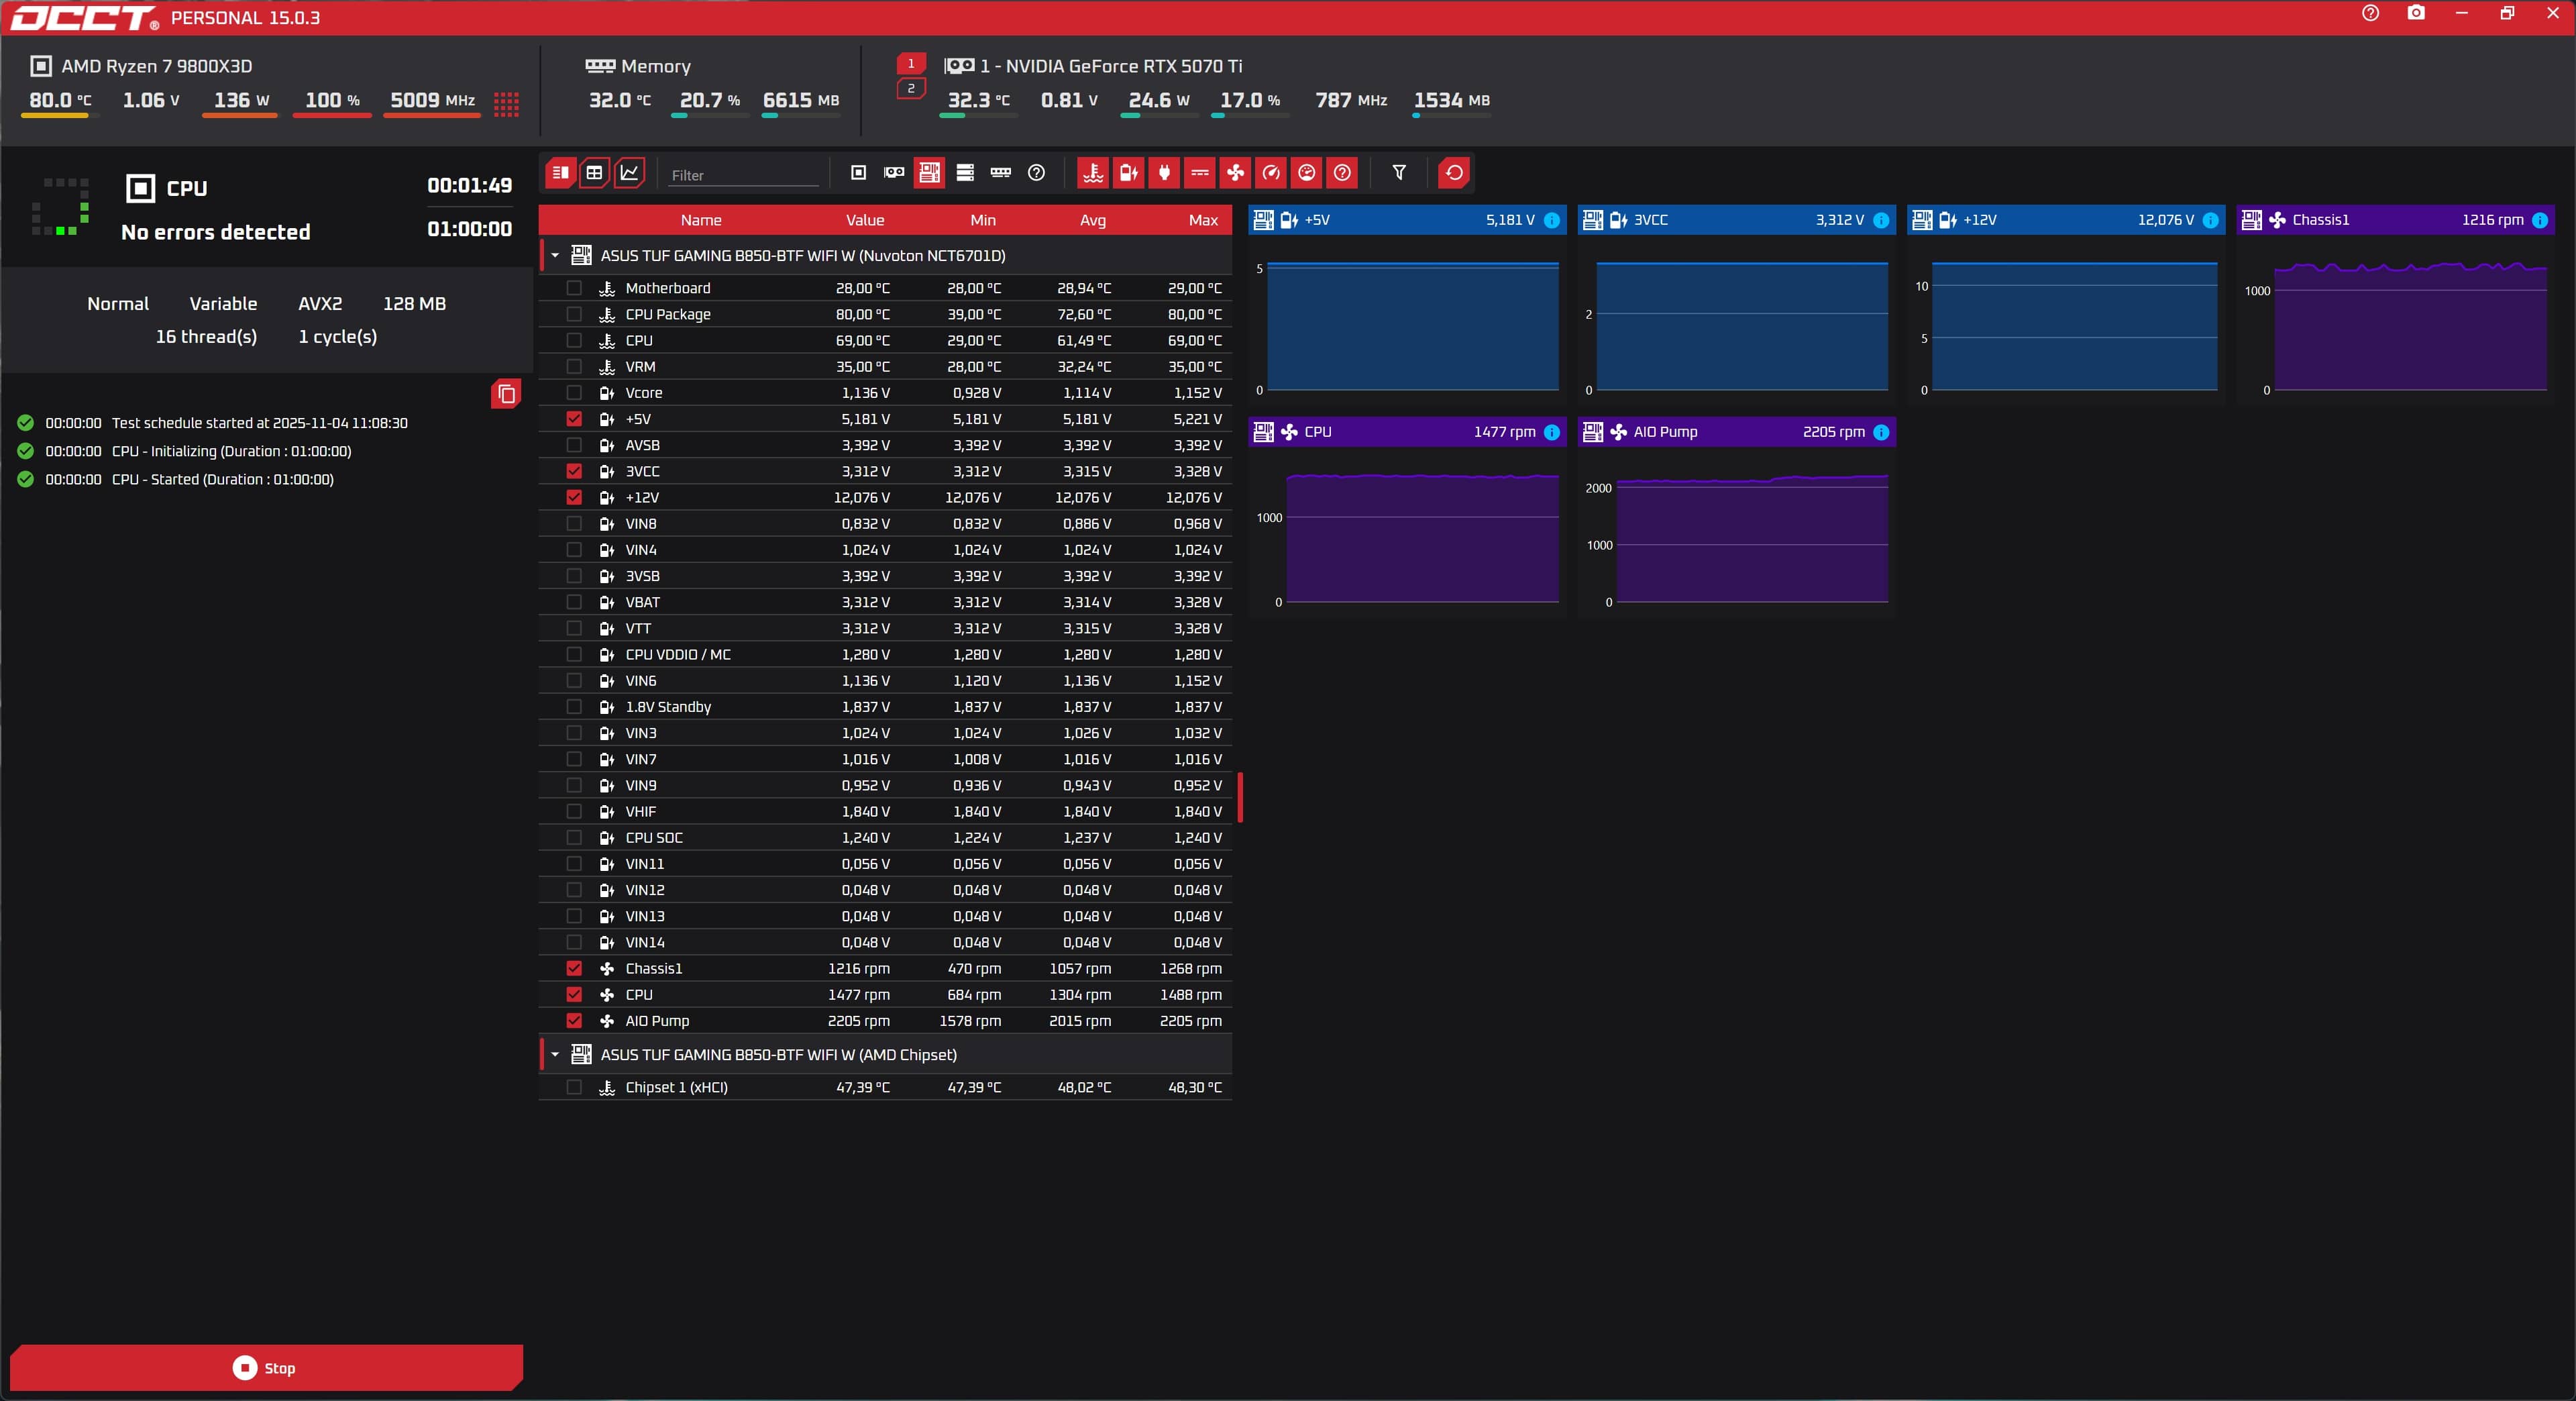This screenshot has height=1401, width=2576.
Task: Copy the test log to clipboard
Action: [x=506, y=394]
